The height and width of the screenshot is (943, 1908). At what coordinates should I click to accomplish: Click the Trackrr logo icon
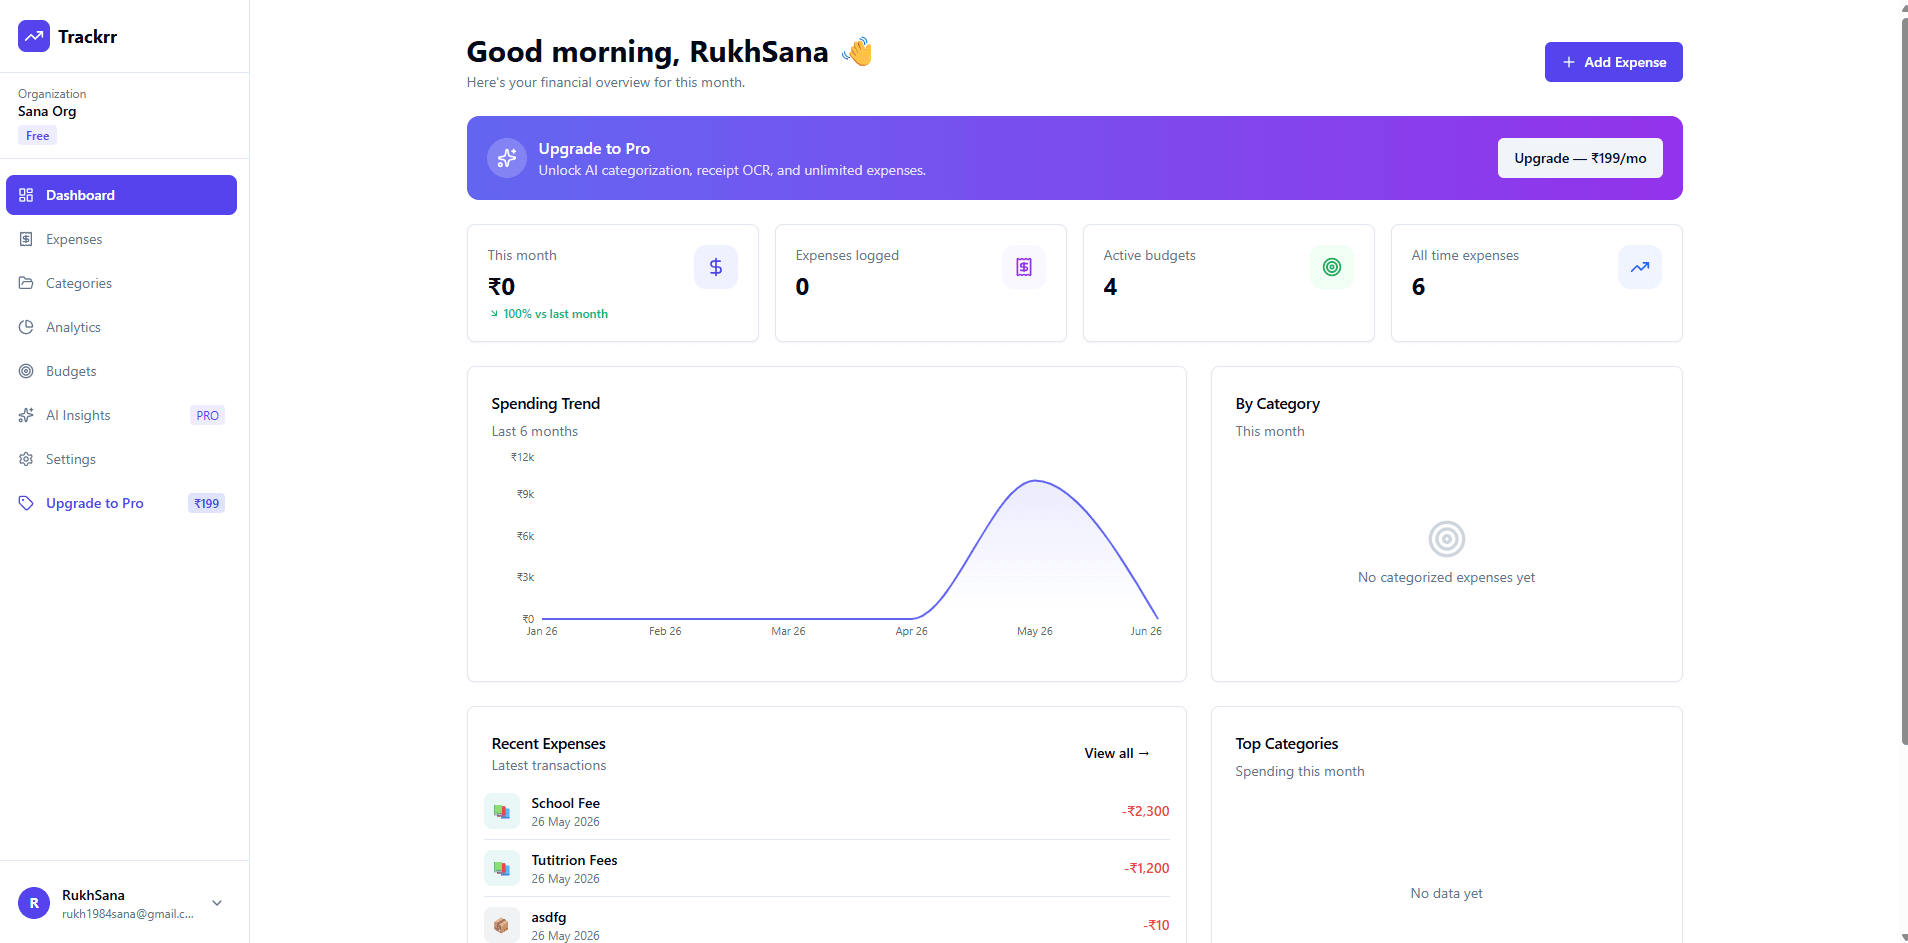pos(34,36)
